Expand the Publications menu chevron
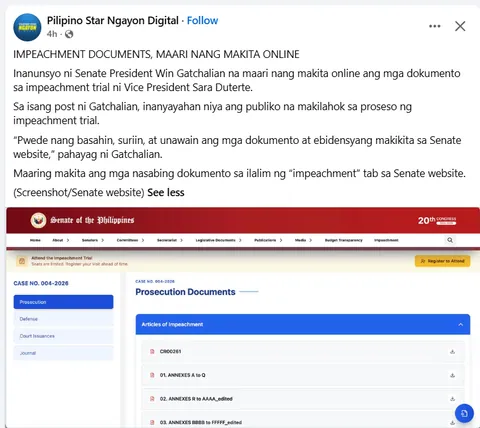 [x=281, y=240]
